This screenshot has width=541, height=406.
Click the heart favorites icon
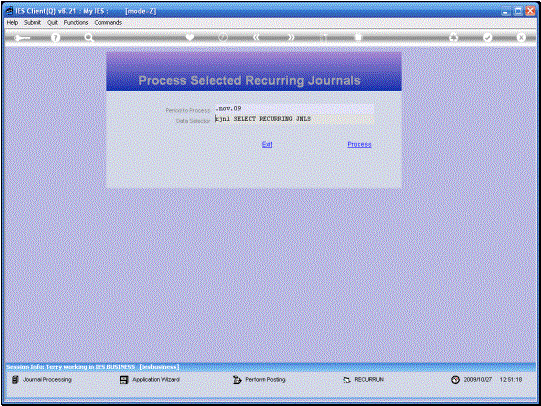point(190,37)
